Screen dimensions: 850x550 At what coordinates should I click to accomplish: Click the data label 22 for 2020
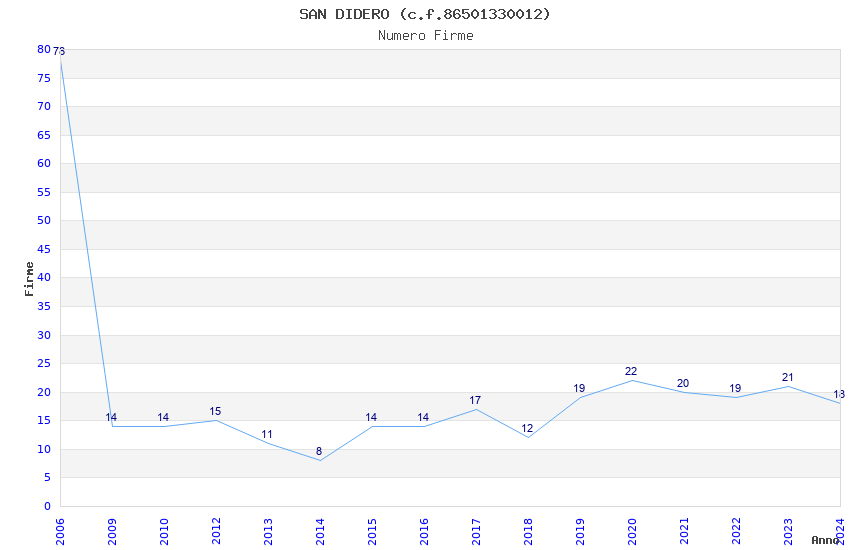coord(631,371)
